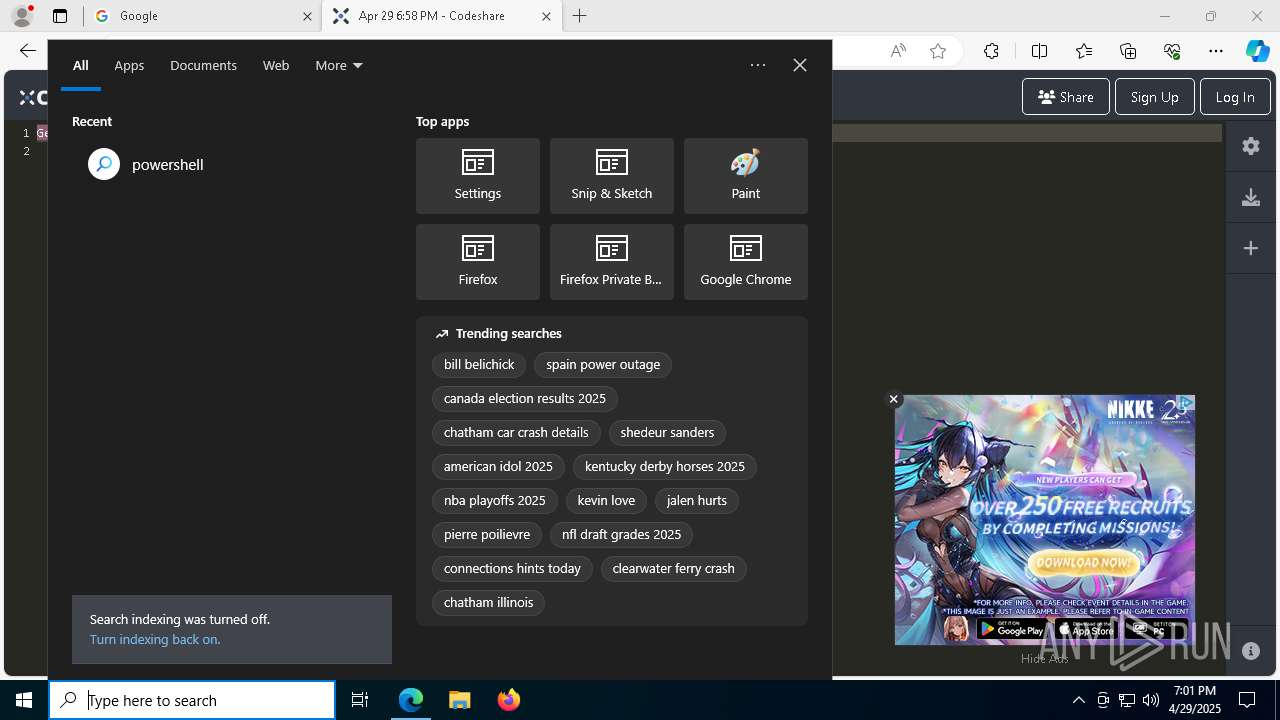Click Sign Up in Codeshare

coord(1154,97)
